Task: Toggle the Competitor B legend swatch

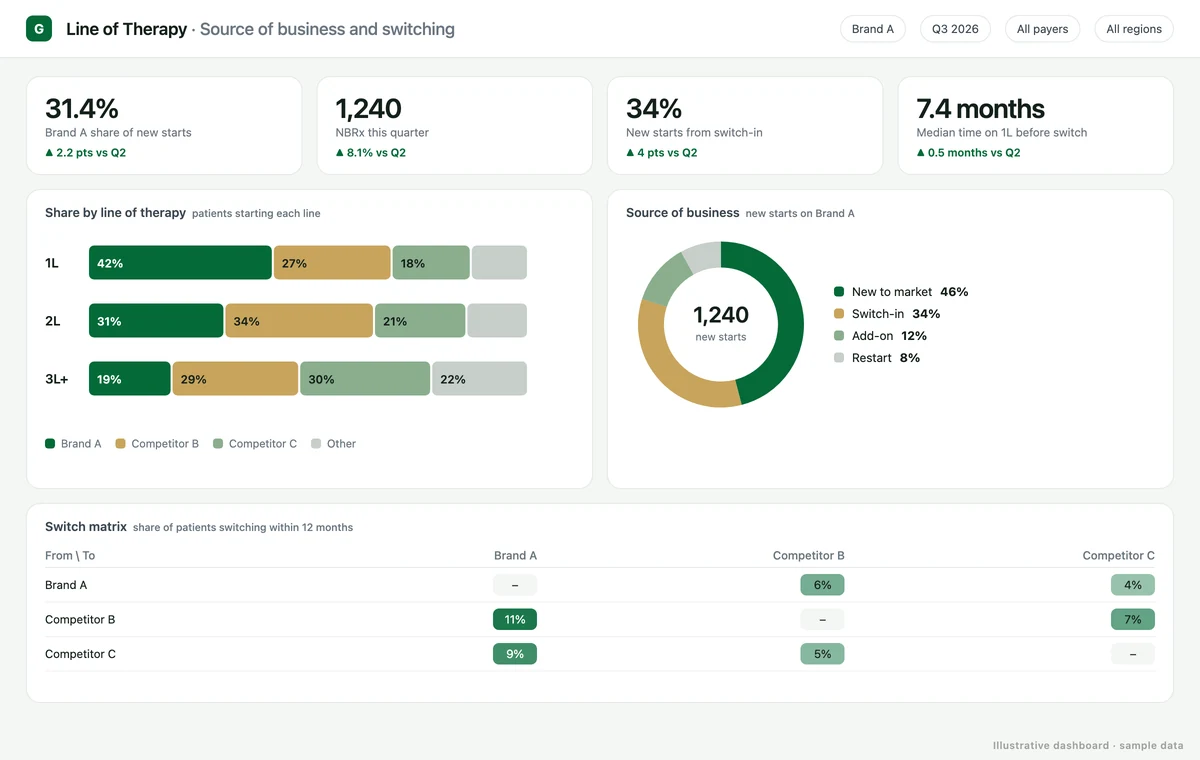Action: (x=120, y=443)
